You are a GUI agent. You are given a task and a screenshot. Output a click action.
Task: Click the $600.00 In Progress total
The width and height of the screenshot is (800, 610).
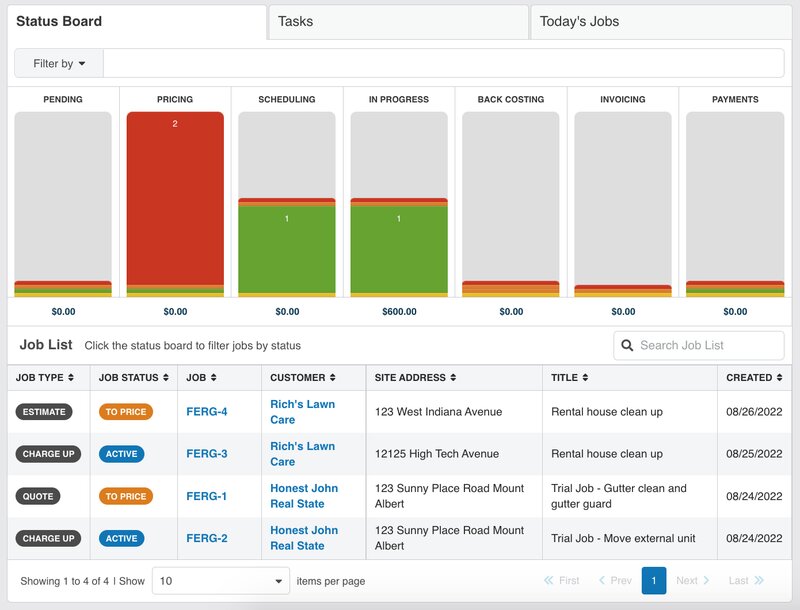[x=399, y=312]
